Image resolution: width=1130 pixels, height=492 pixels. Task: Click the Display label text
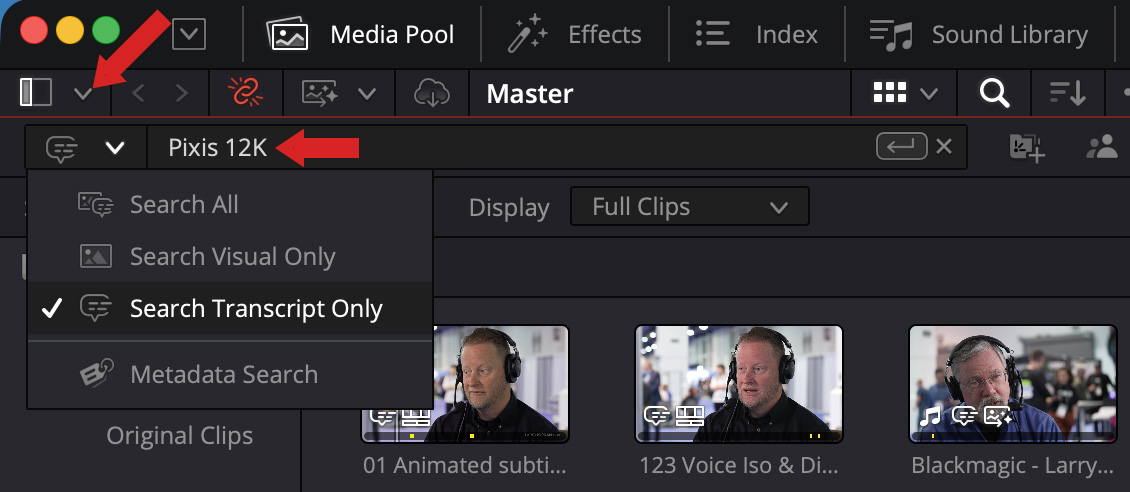(509, 207)
